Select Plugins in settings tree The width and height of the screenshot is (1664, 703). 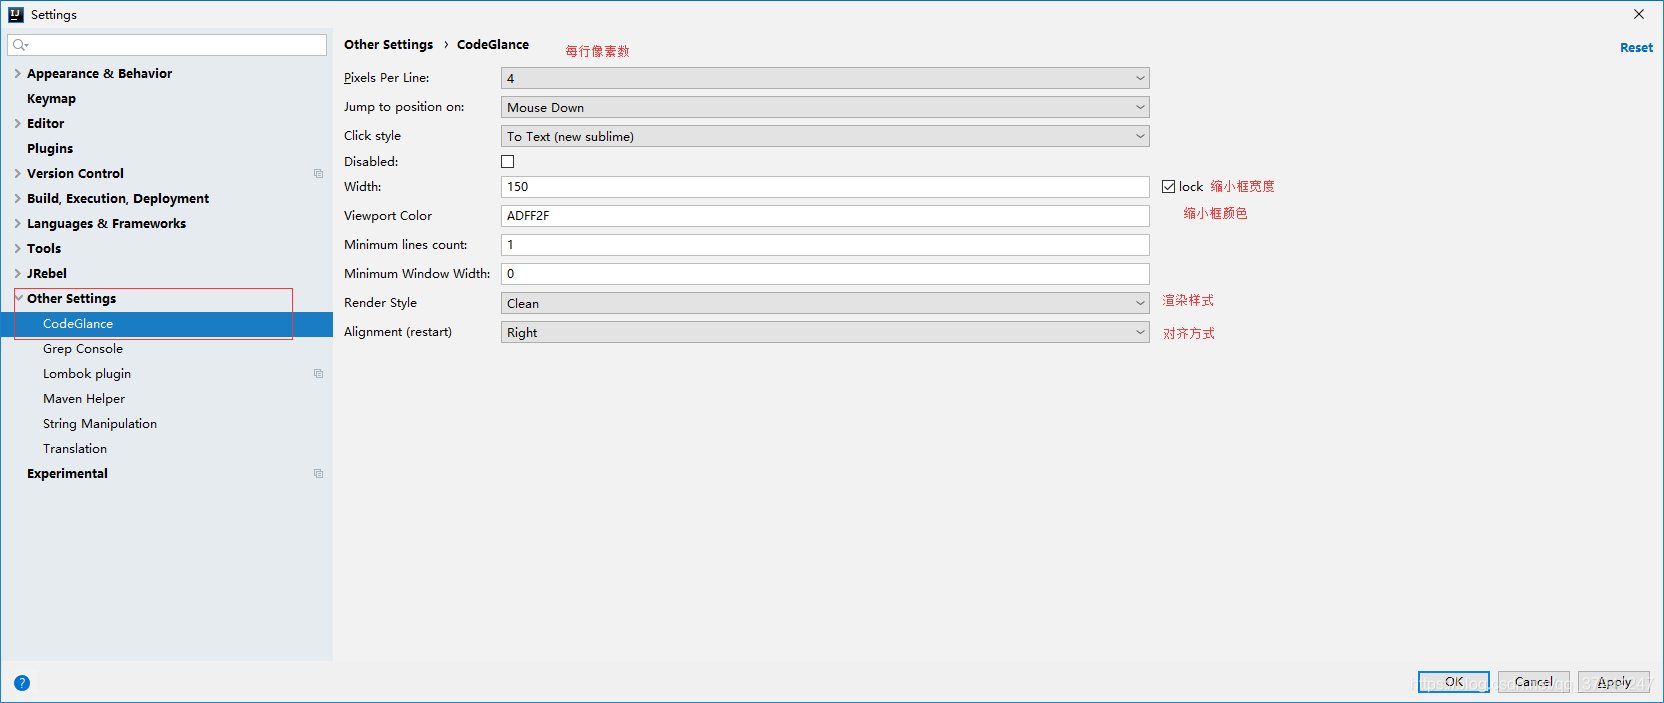point(50,149)
